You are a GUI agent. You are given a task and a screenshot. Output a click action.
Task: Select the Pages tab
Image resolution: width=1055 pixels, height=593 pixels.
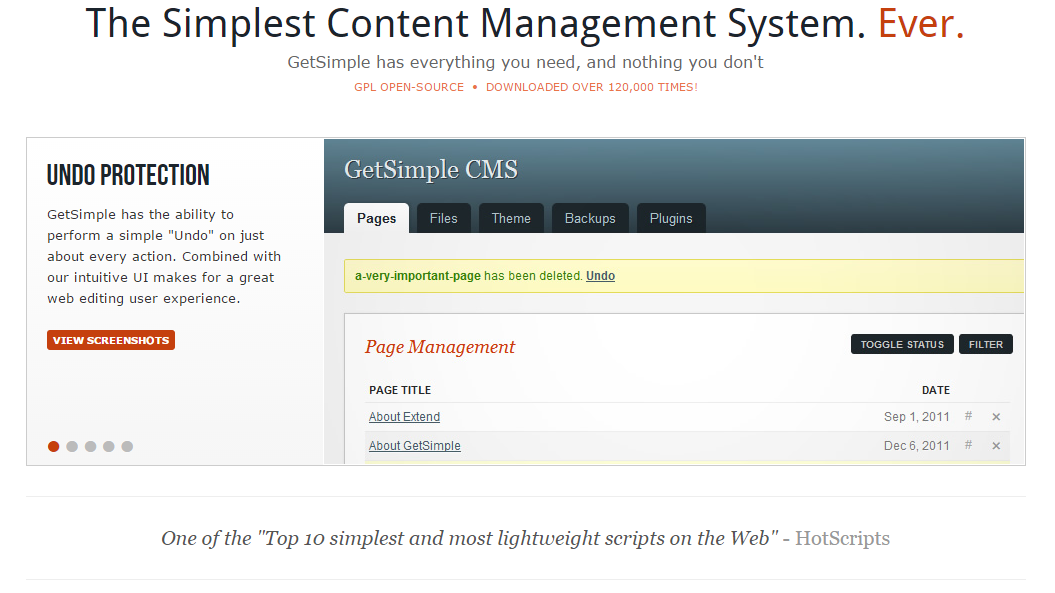pyautogui.click(x=376, y=218)
